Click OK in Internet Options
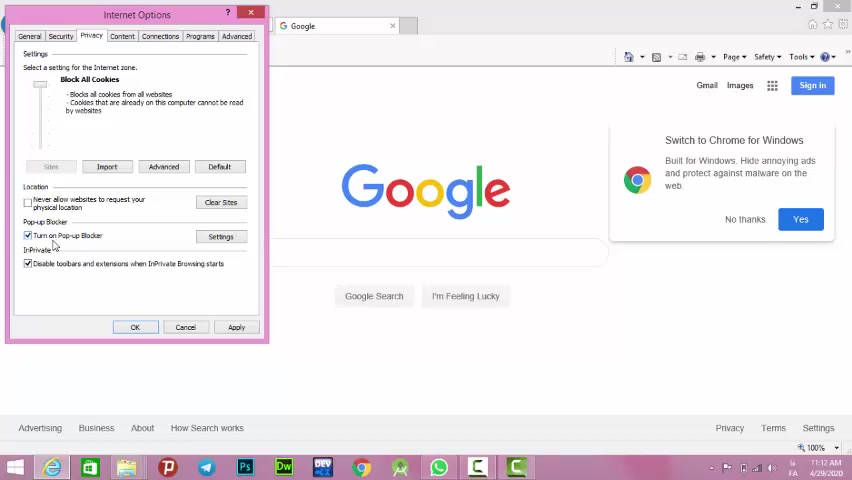The image size is (852, 480). (x=135, y=327)
